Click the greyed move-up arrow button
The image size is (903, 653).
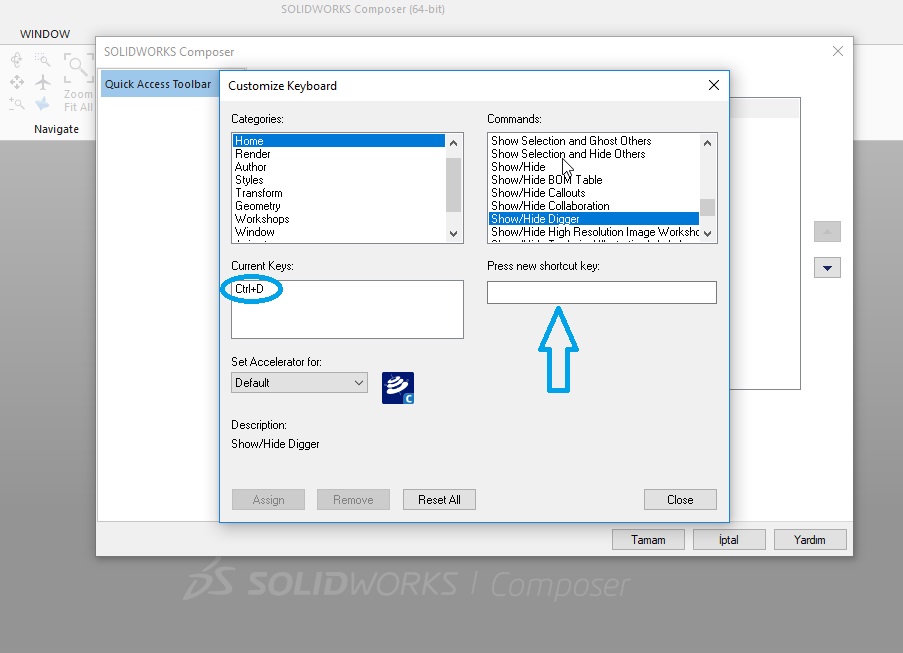tap(827, 232)
